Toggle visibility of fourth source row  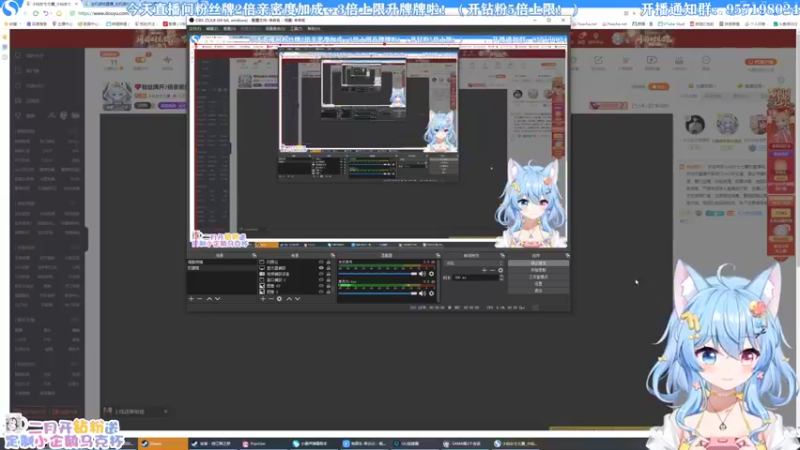(321, 280)
